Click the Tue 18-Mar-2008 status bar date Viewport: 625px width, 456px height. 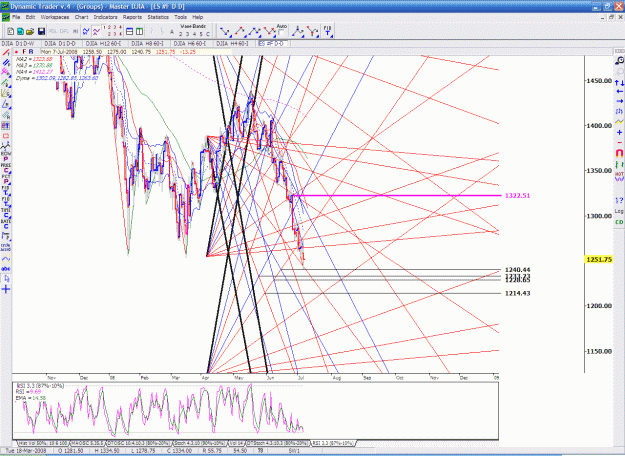coord(26,451)
